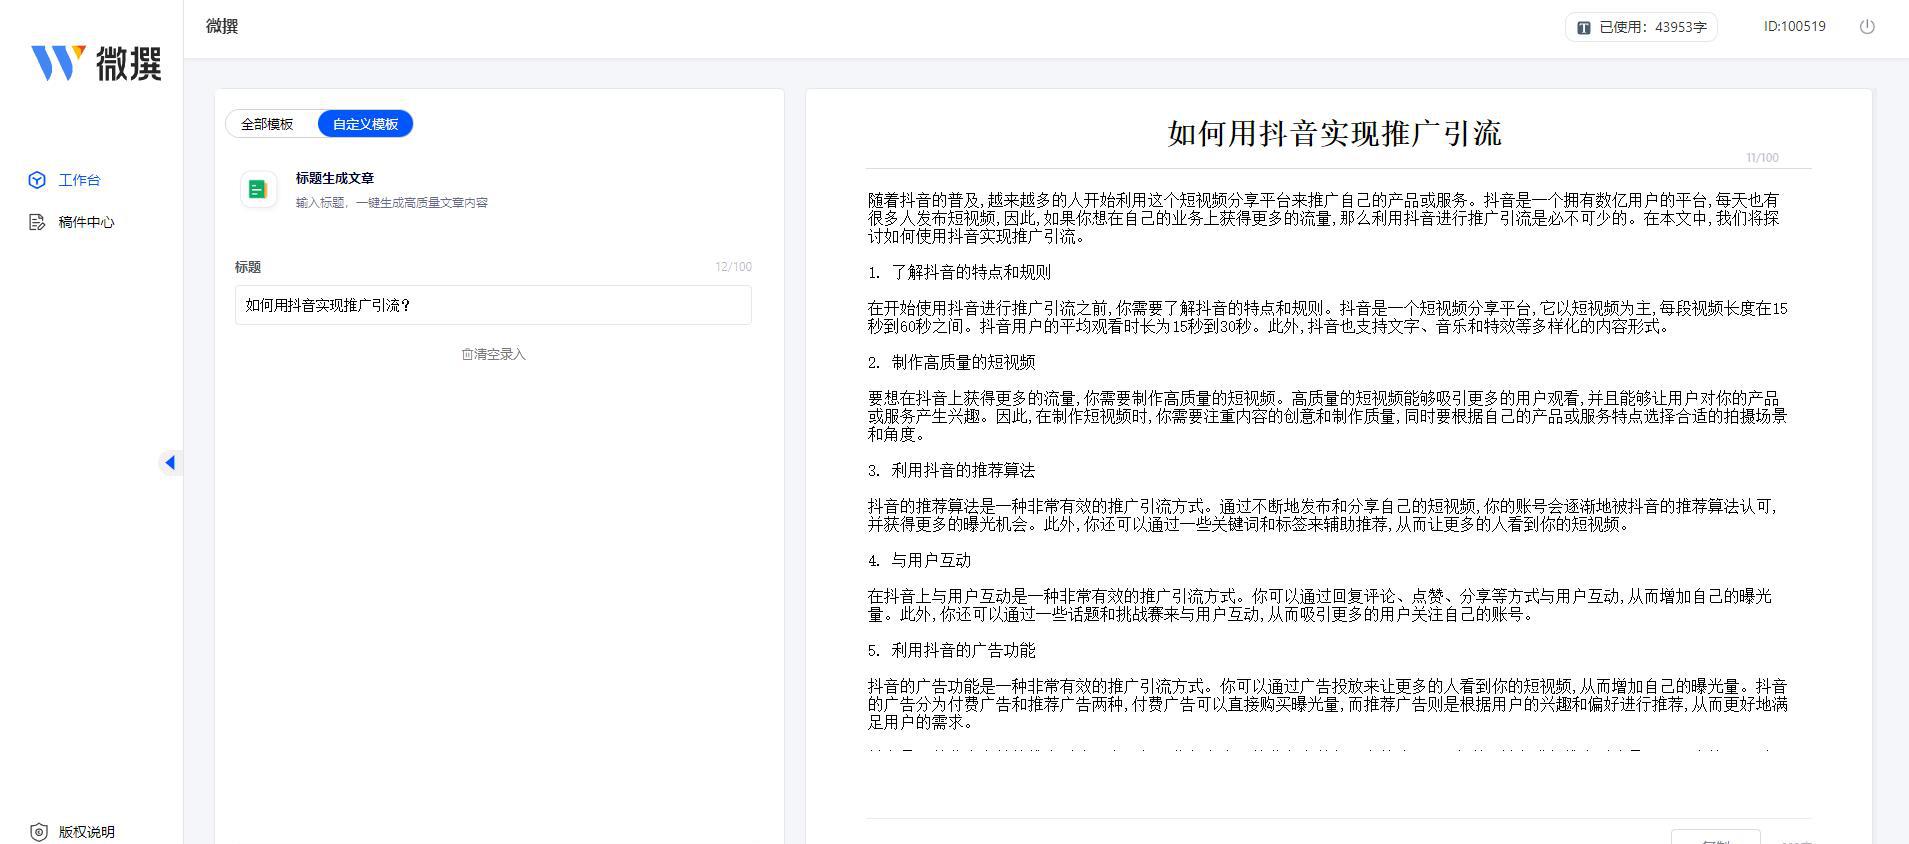Click the template description 输入标题，一键生成高质量文章内容

[x=392, y=202]
